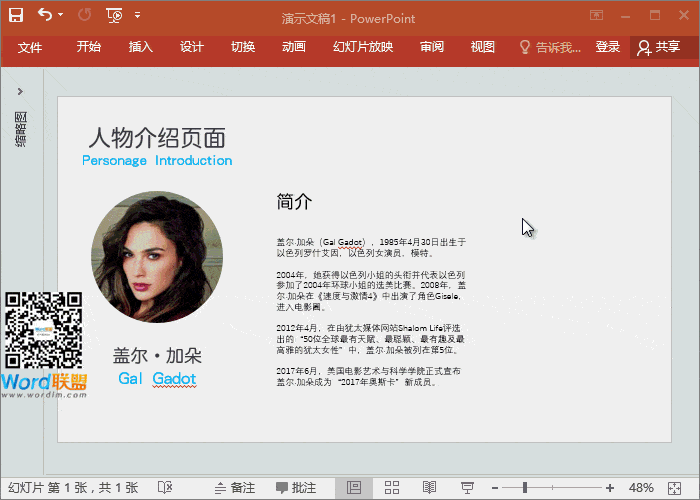Click the Undo arrow icon
700x500 pixels.
45,15
